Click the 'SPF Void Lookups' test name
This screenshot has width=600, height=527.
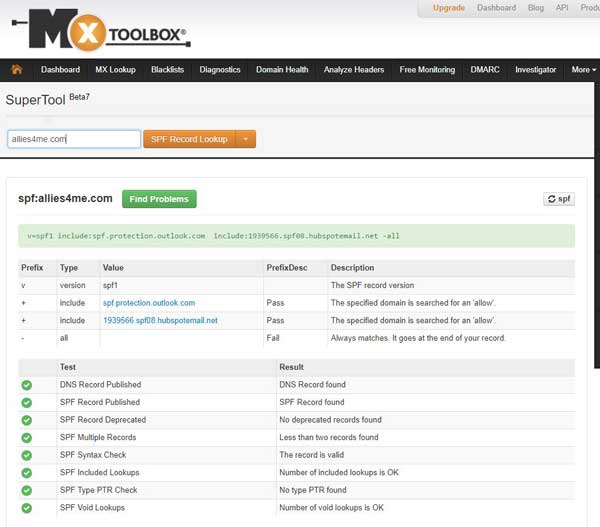[x=92, y=507]
